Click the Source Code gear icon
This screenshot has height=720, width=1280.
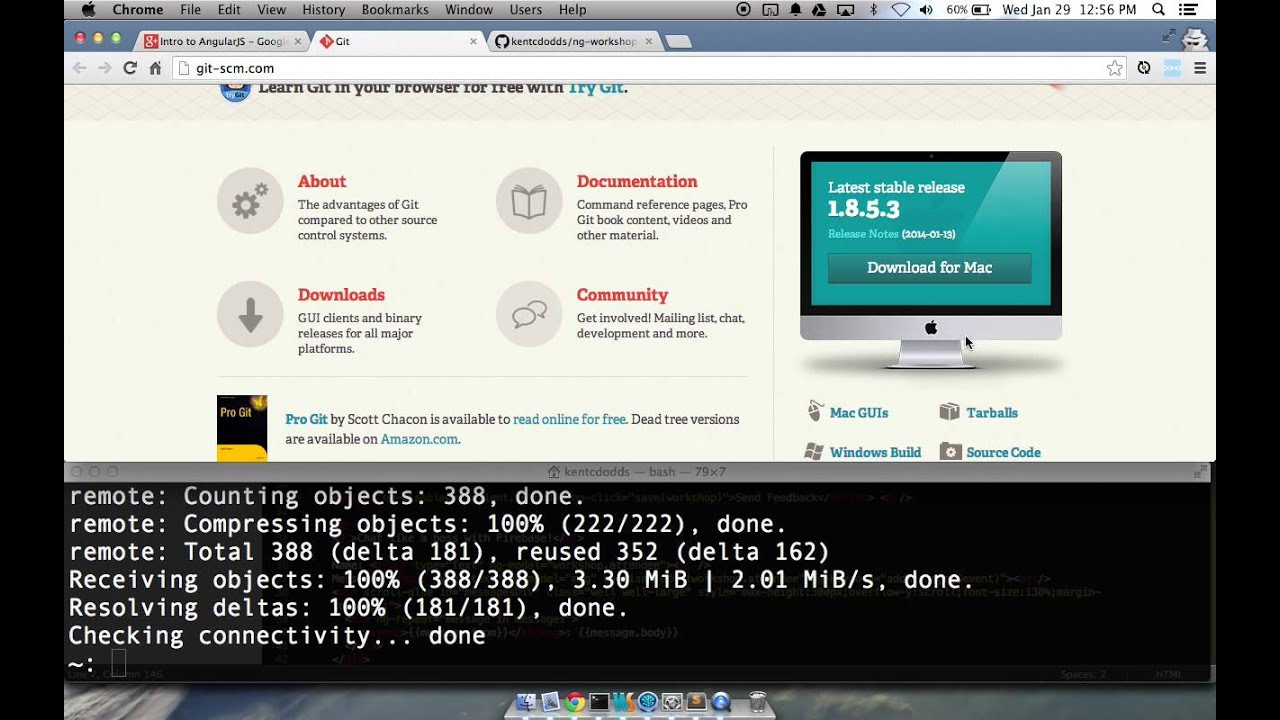[950, 452]
